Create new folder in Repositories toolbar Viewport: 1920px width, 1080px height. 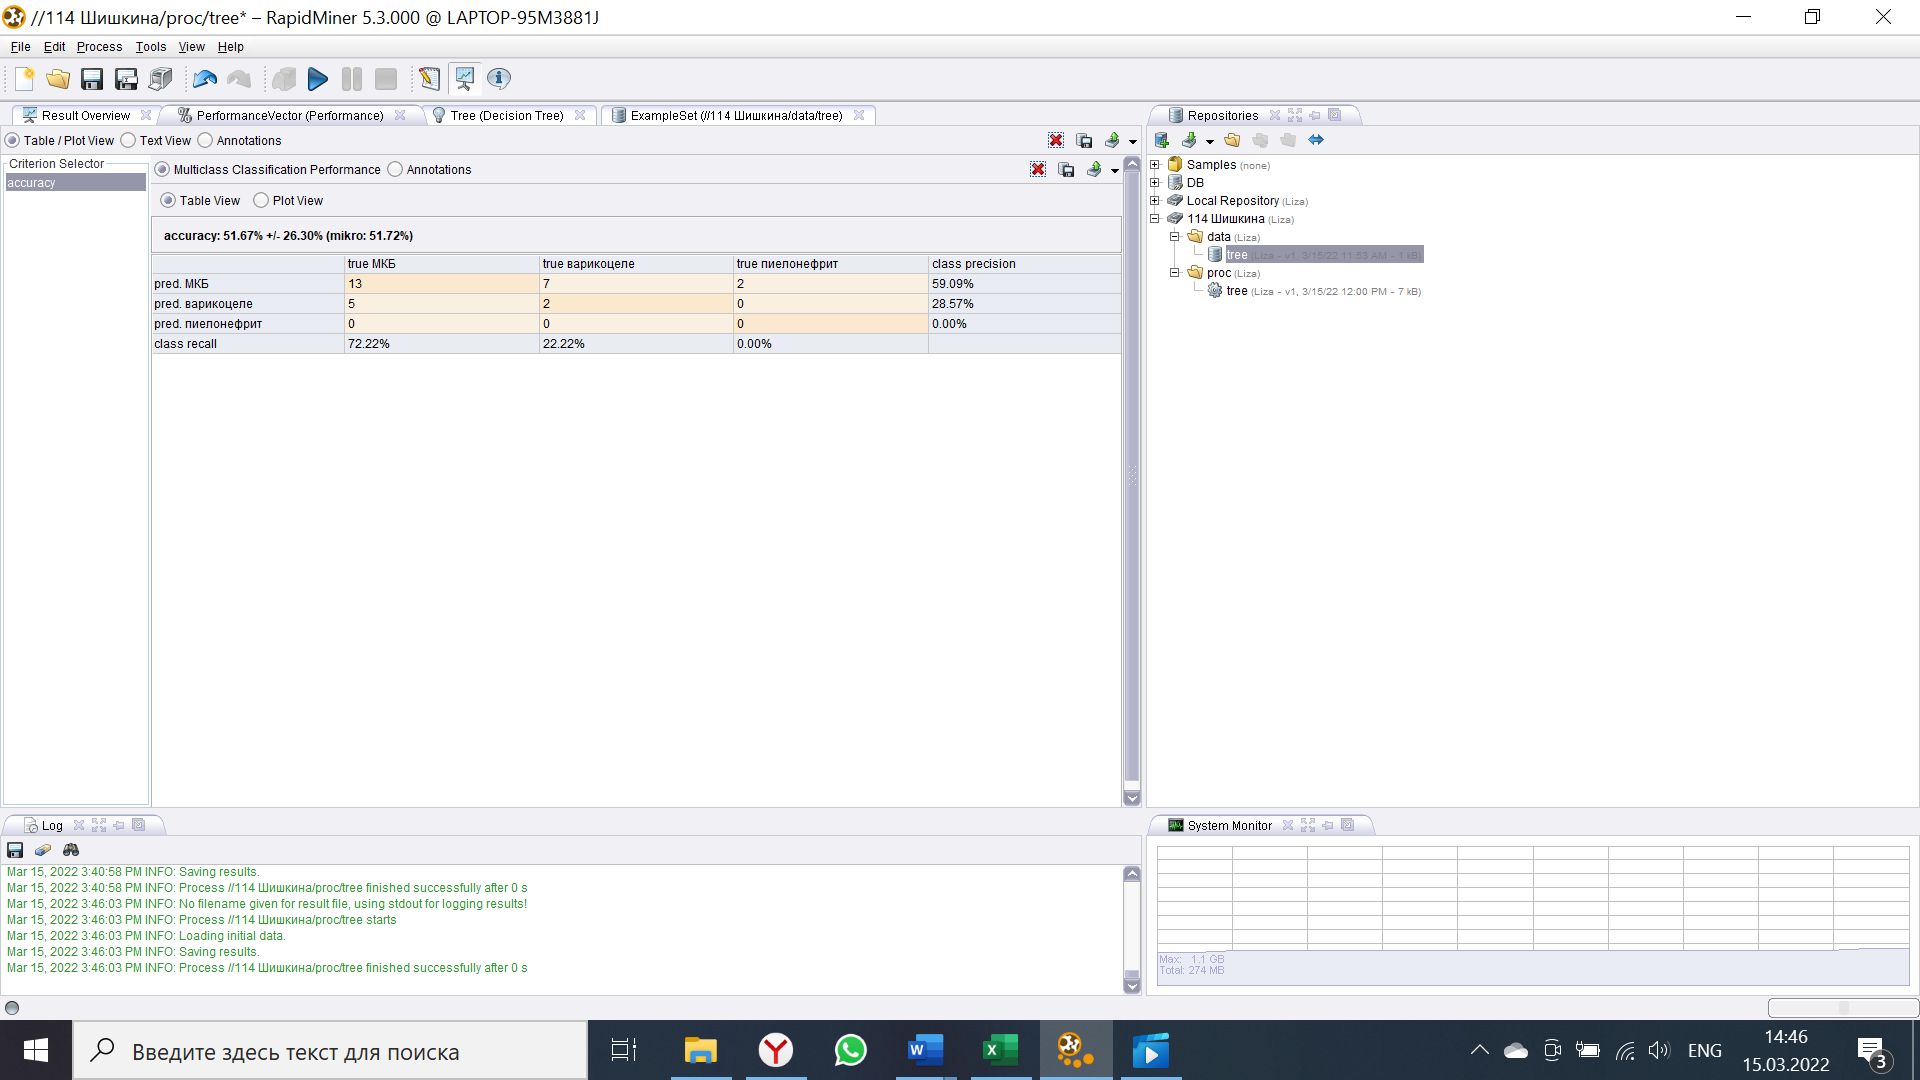(x=1232, y=140)
